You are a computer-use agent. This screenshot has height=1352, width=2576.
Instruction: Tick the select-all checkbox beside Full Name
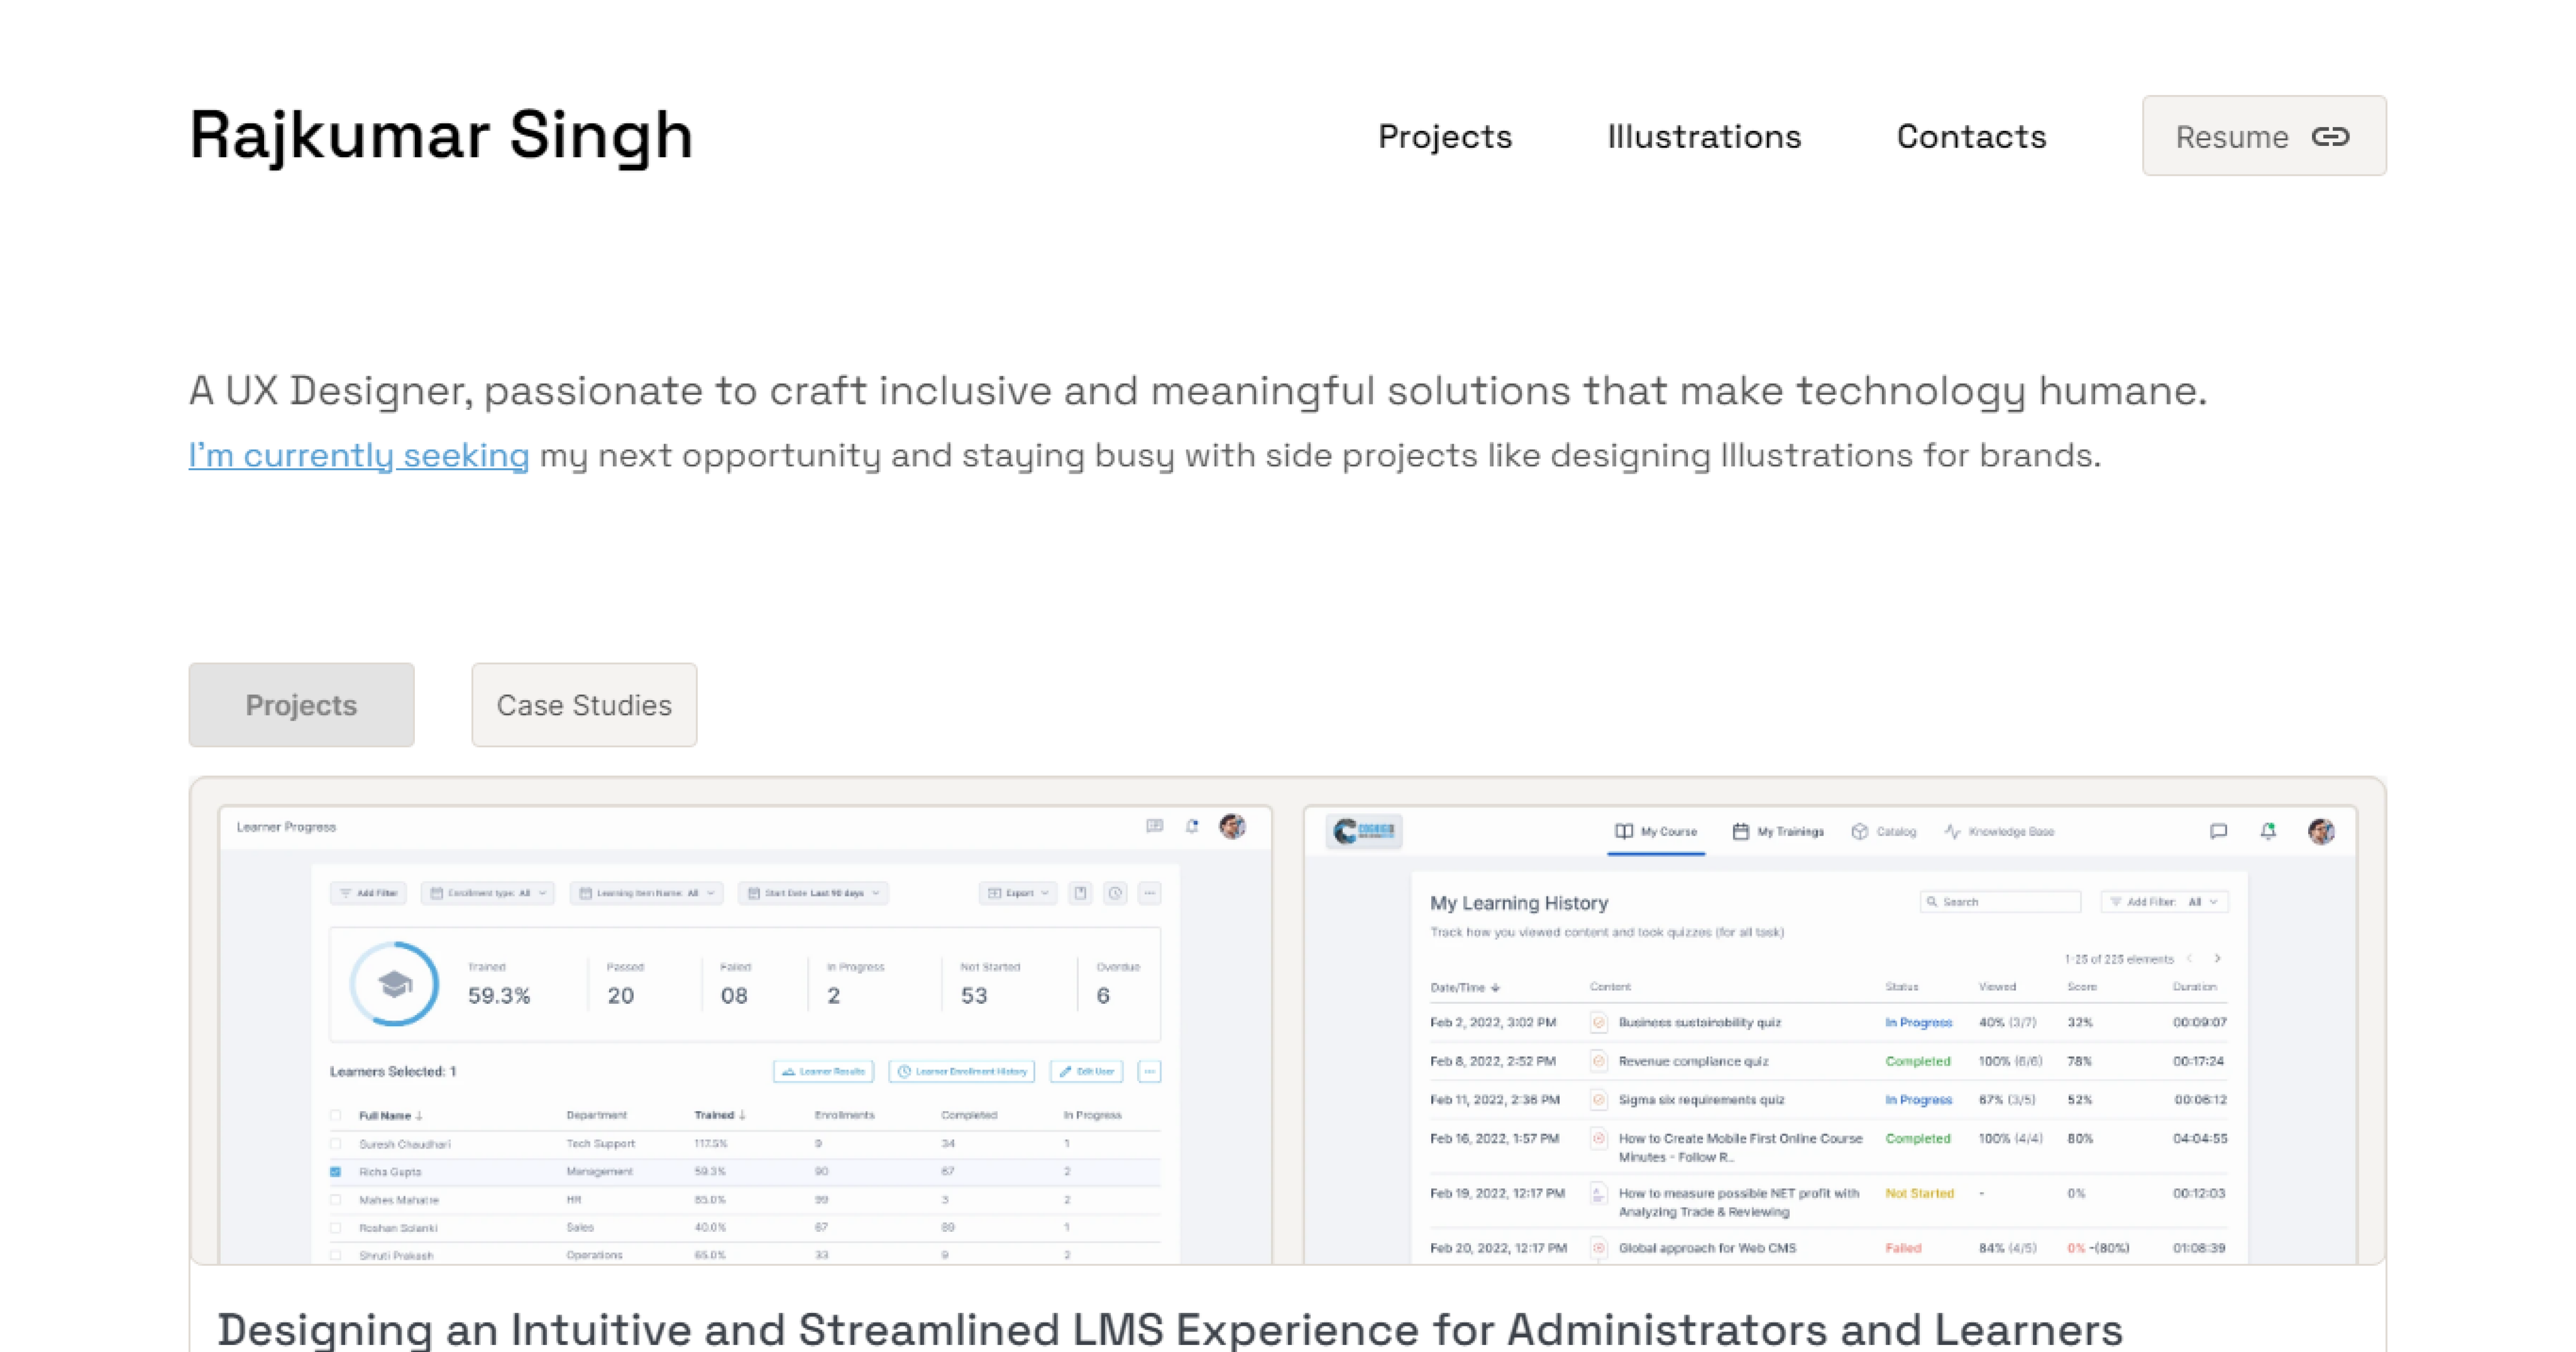coord(336,1115)
